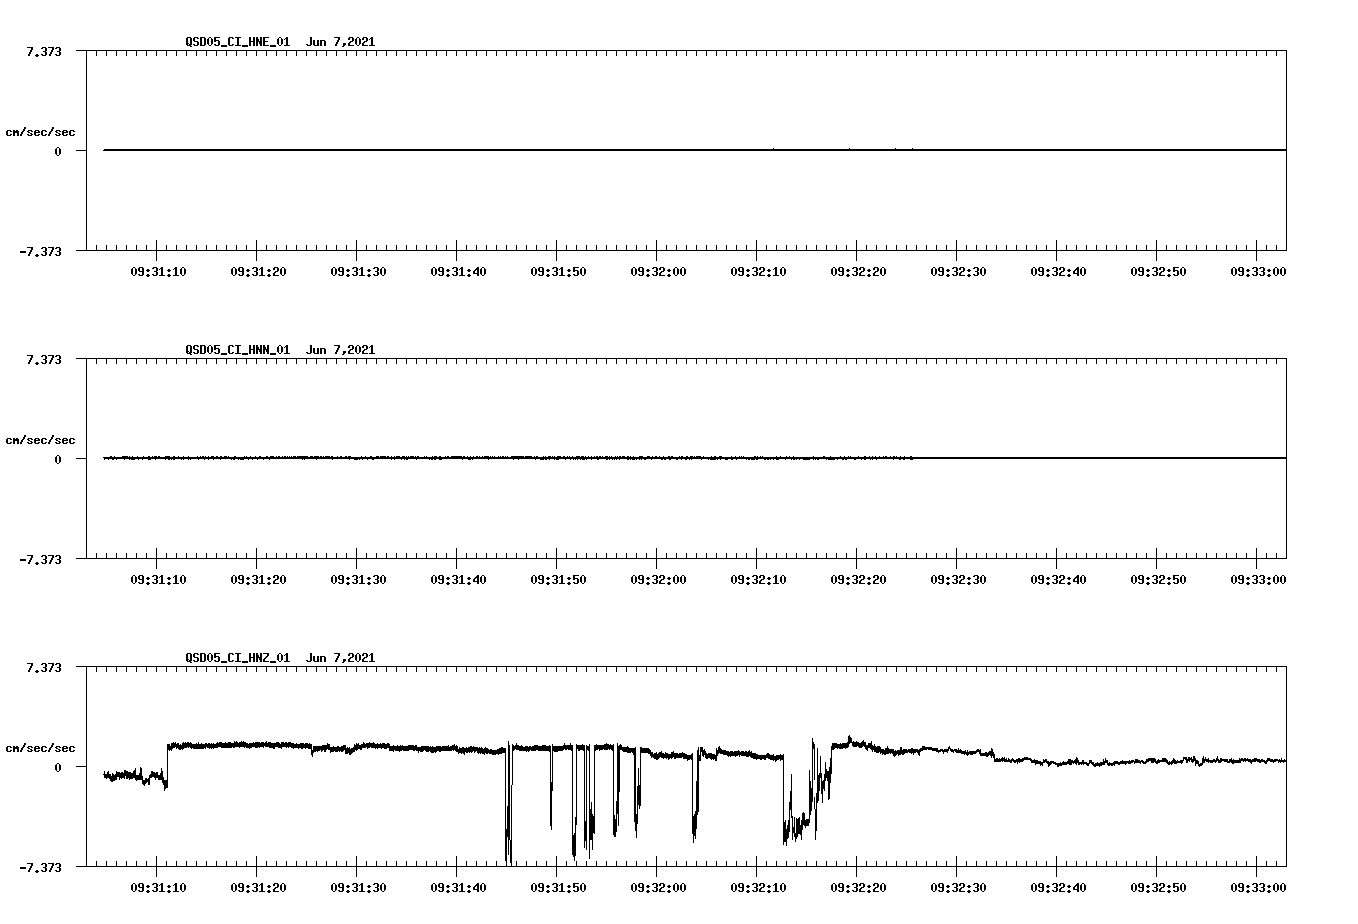Click 09:32:30 label under HNN plot

click(958, 580)
